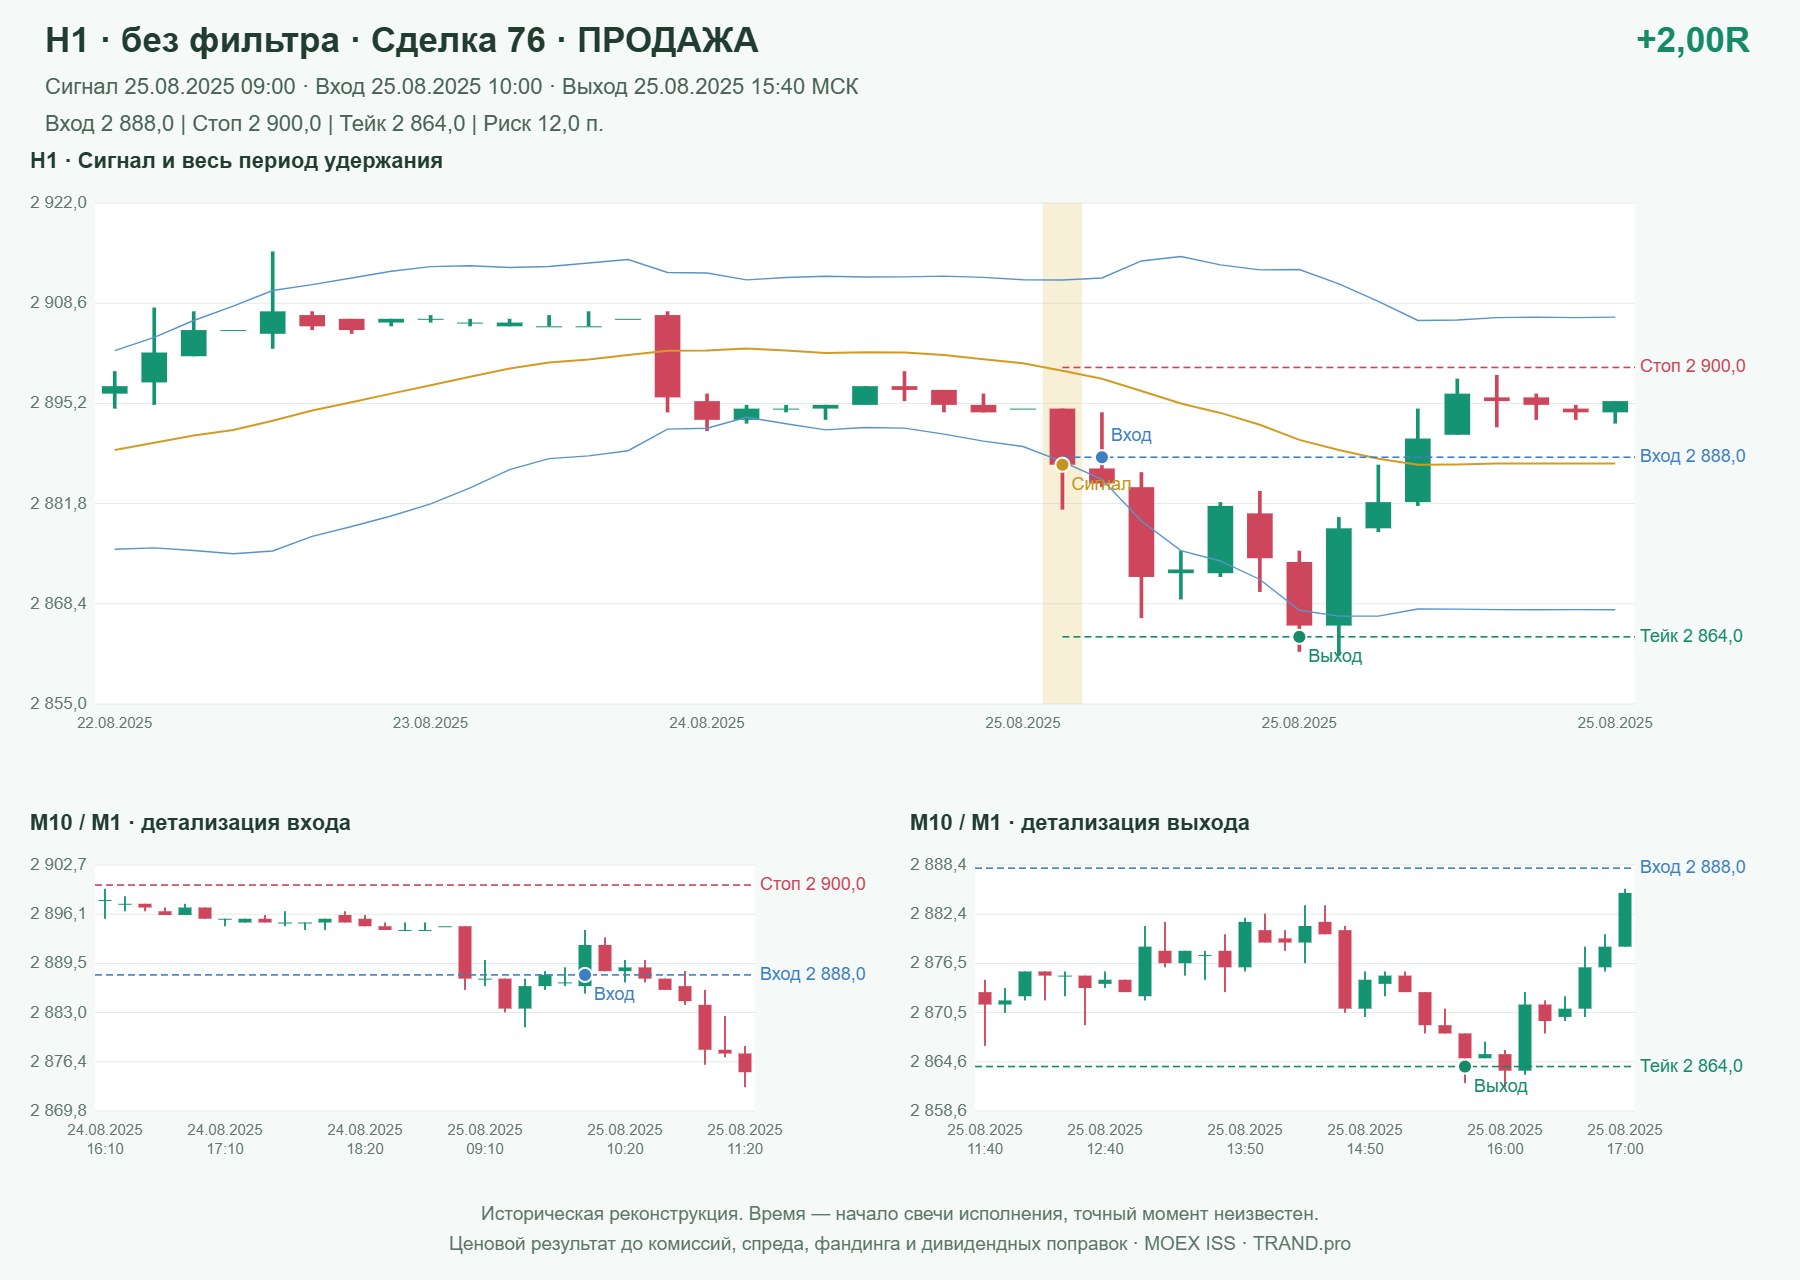Click 'Вход 2 888,0' label in entry detail chart
The height and width of the screenshot is (1280, 1800).
(x=813, y=974)
